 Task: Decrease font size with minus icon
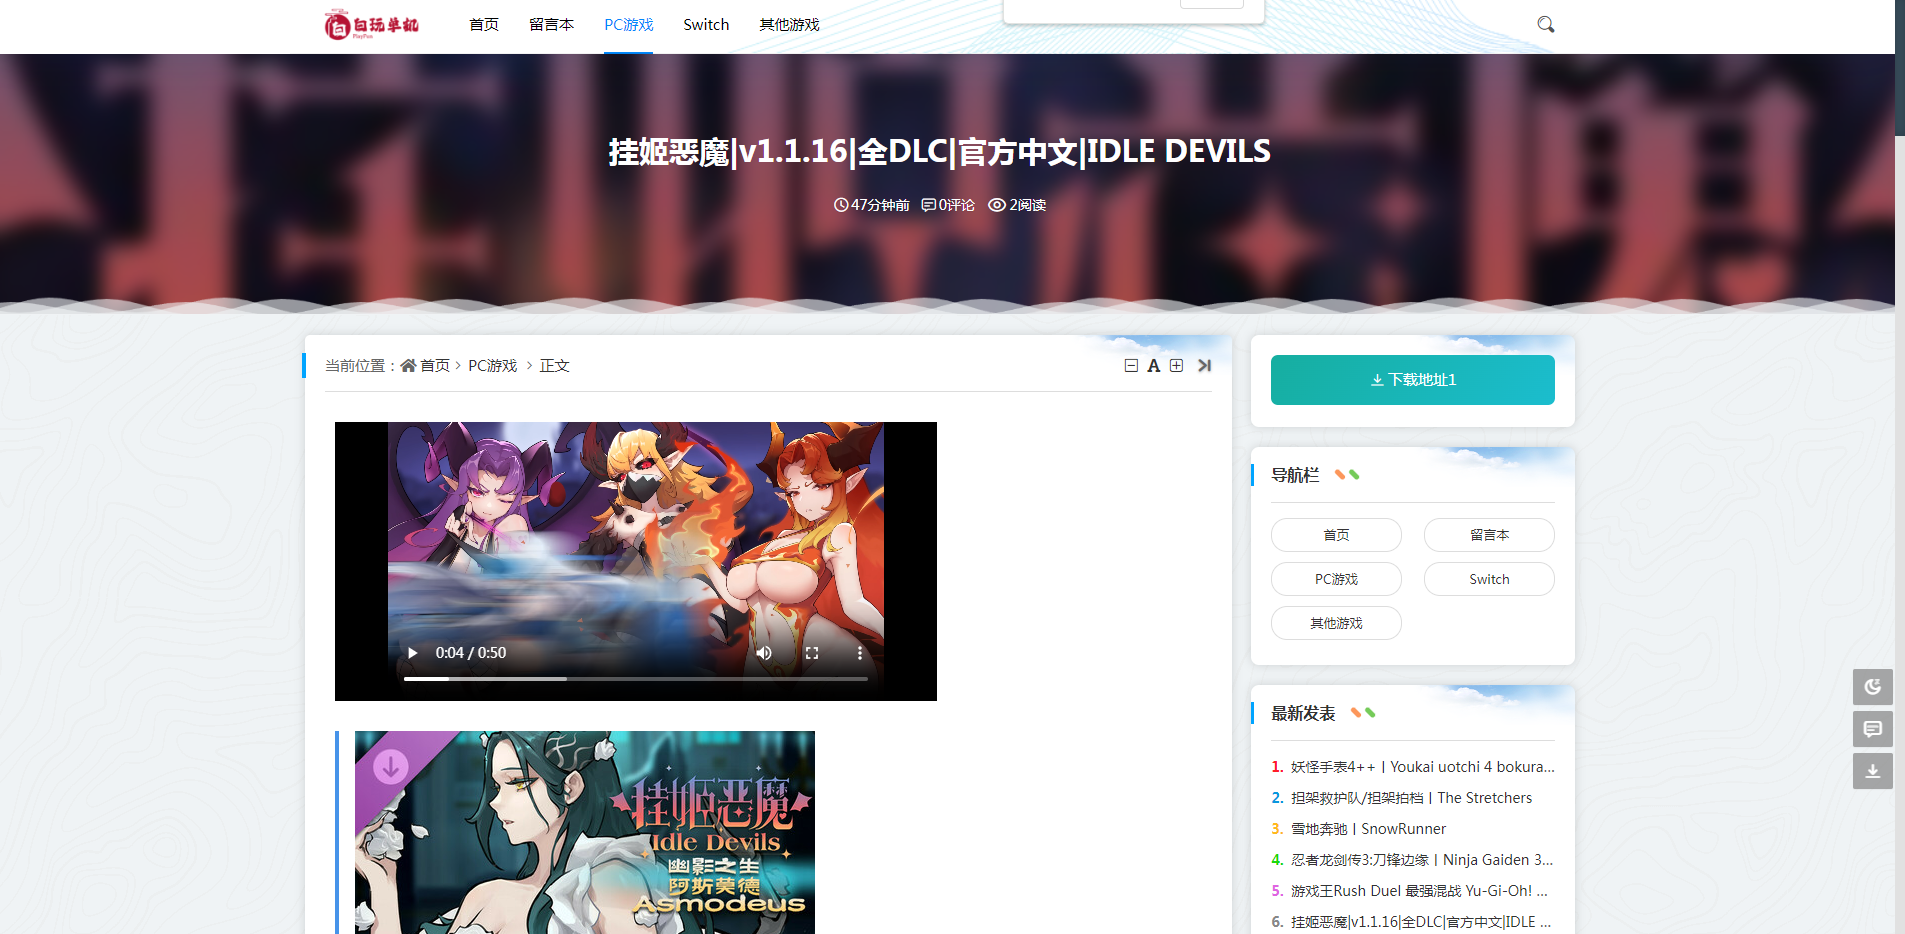1131,366
